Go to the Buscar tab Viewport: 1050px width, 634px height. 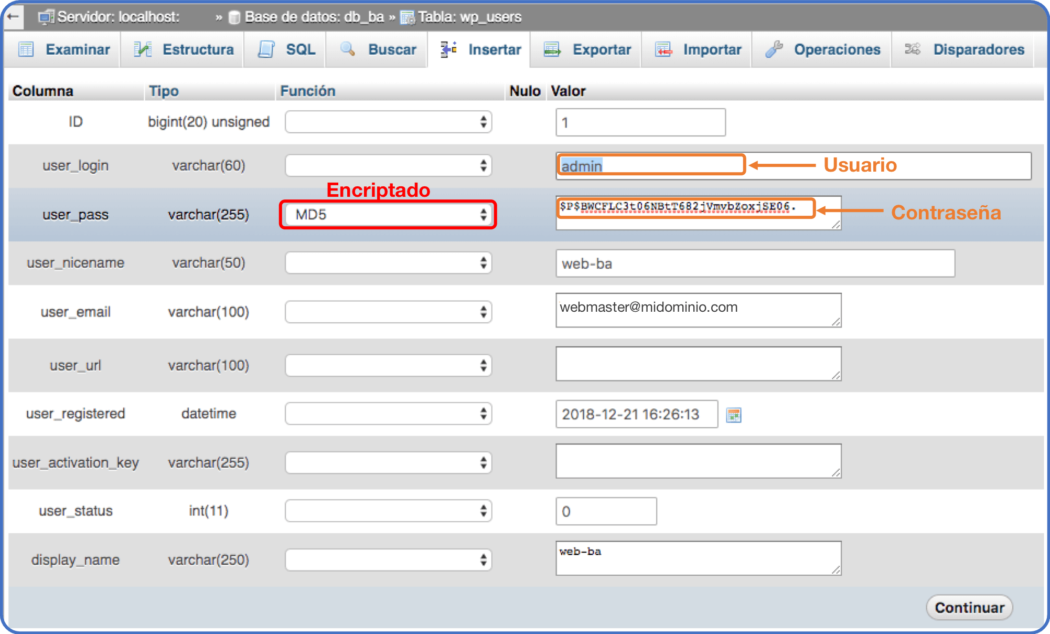pos(378,49)
